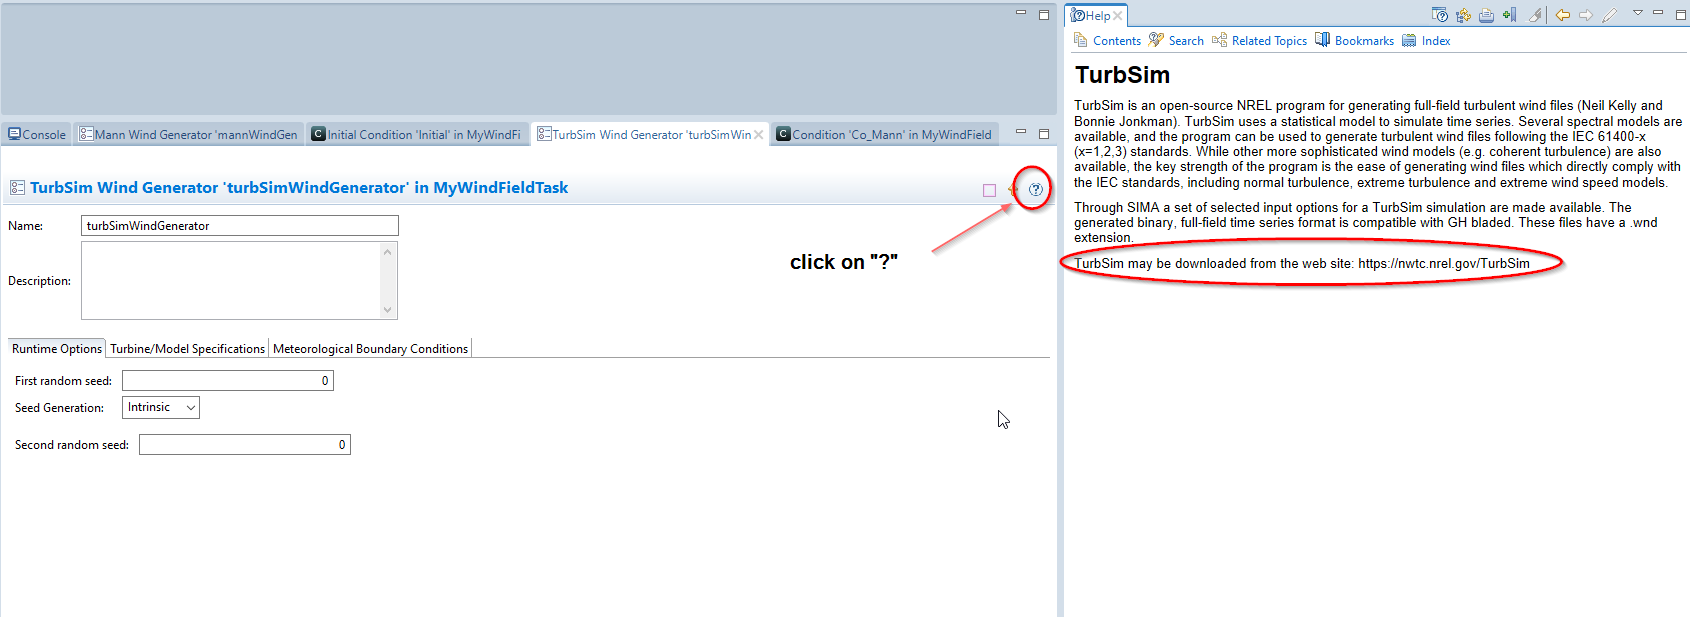Click the First random seed field
This screenshot has height=617, width=1690.
(228, 381)
